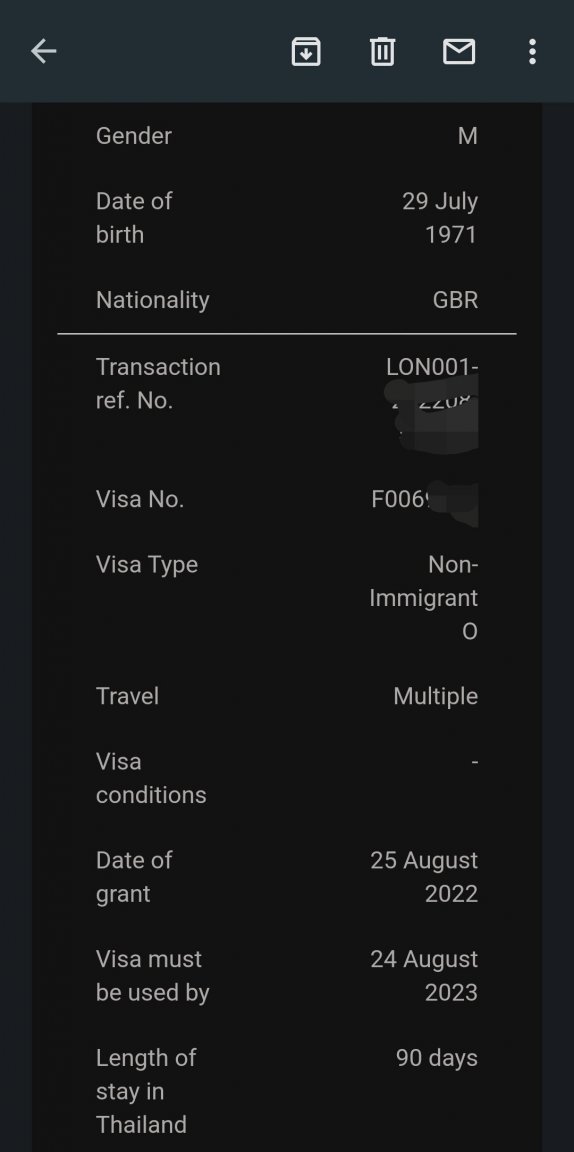The height and width of the screenshot is (1152, 574).
Task: Tap the date of birth value 29 July 1971
Action: click(440, 217)
